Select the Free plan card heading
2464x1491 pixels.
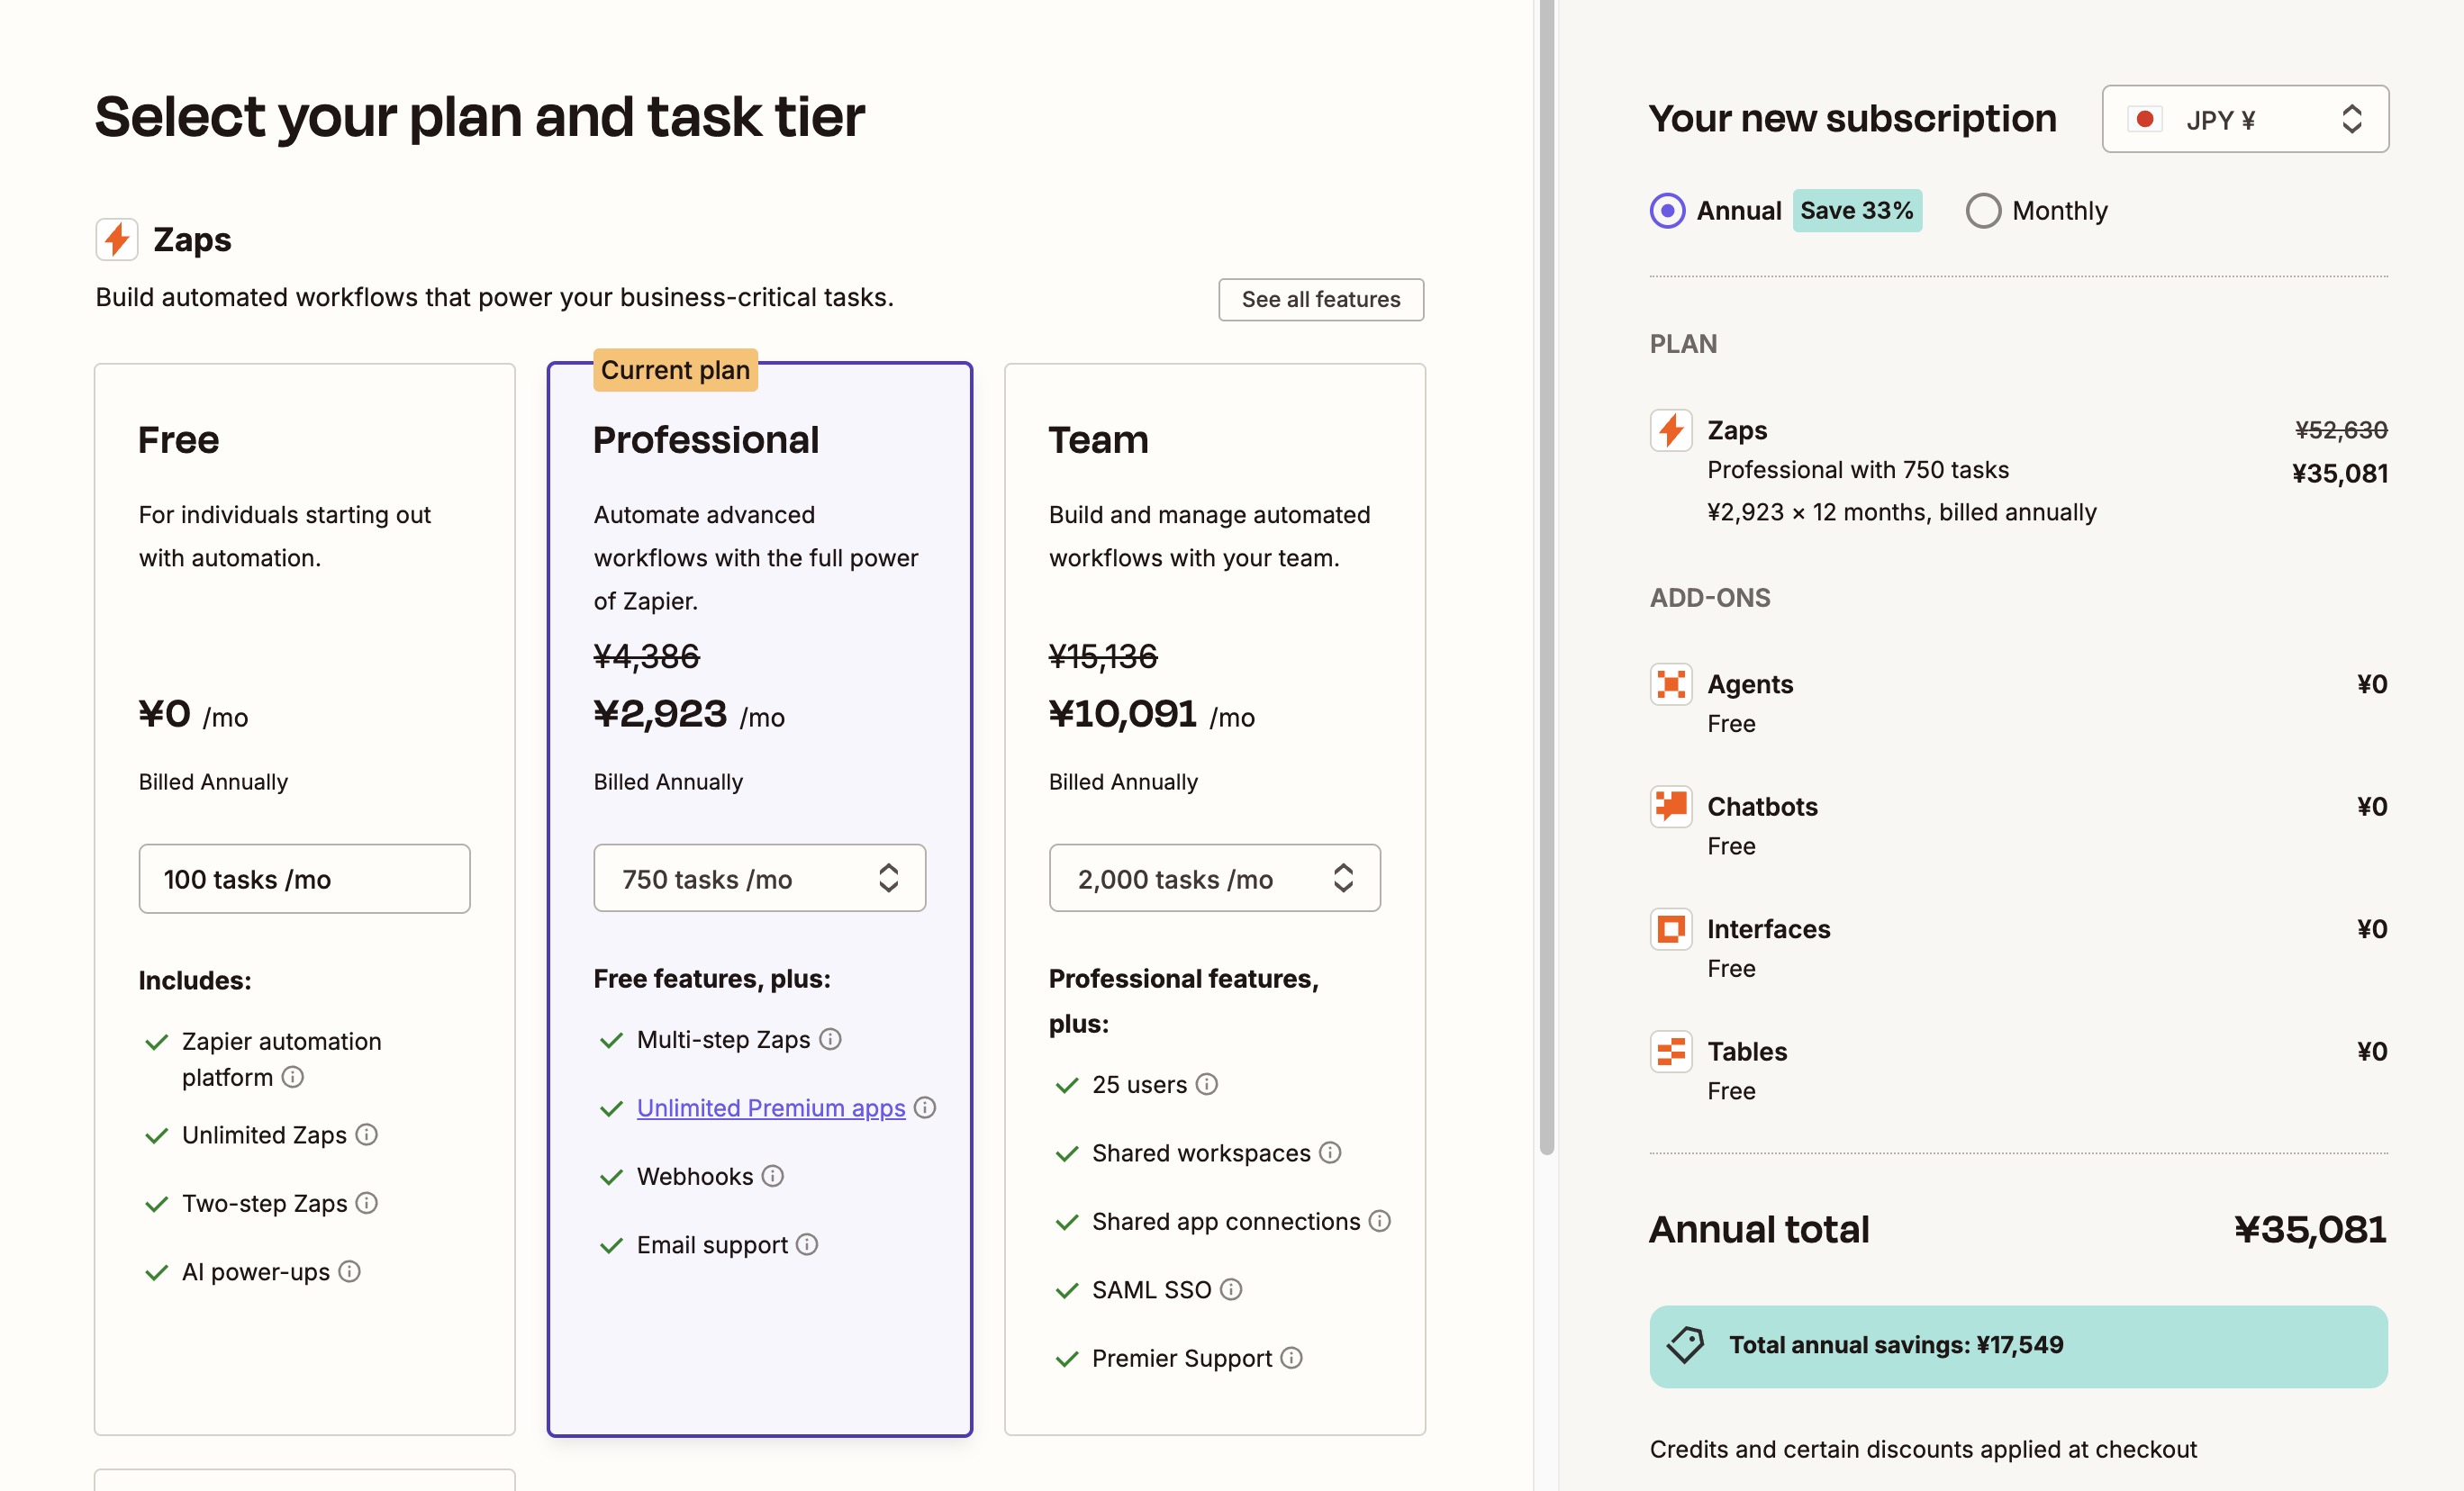coord(179,441)
